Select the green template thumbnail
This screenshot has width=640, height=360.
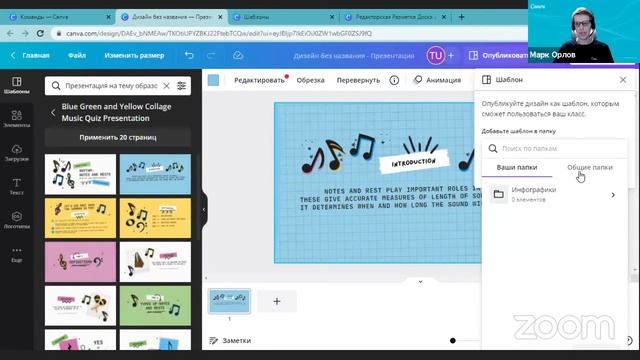coord(155,306)
